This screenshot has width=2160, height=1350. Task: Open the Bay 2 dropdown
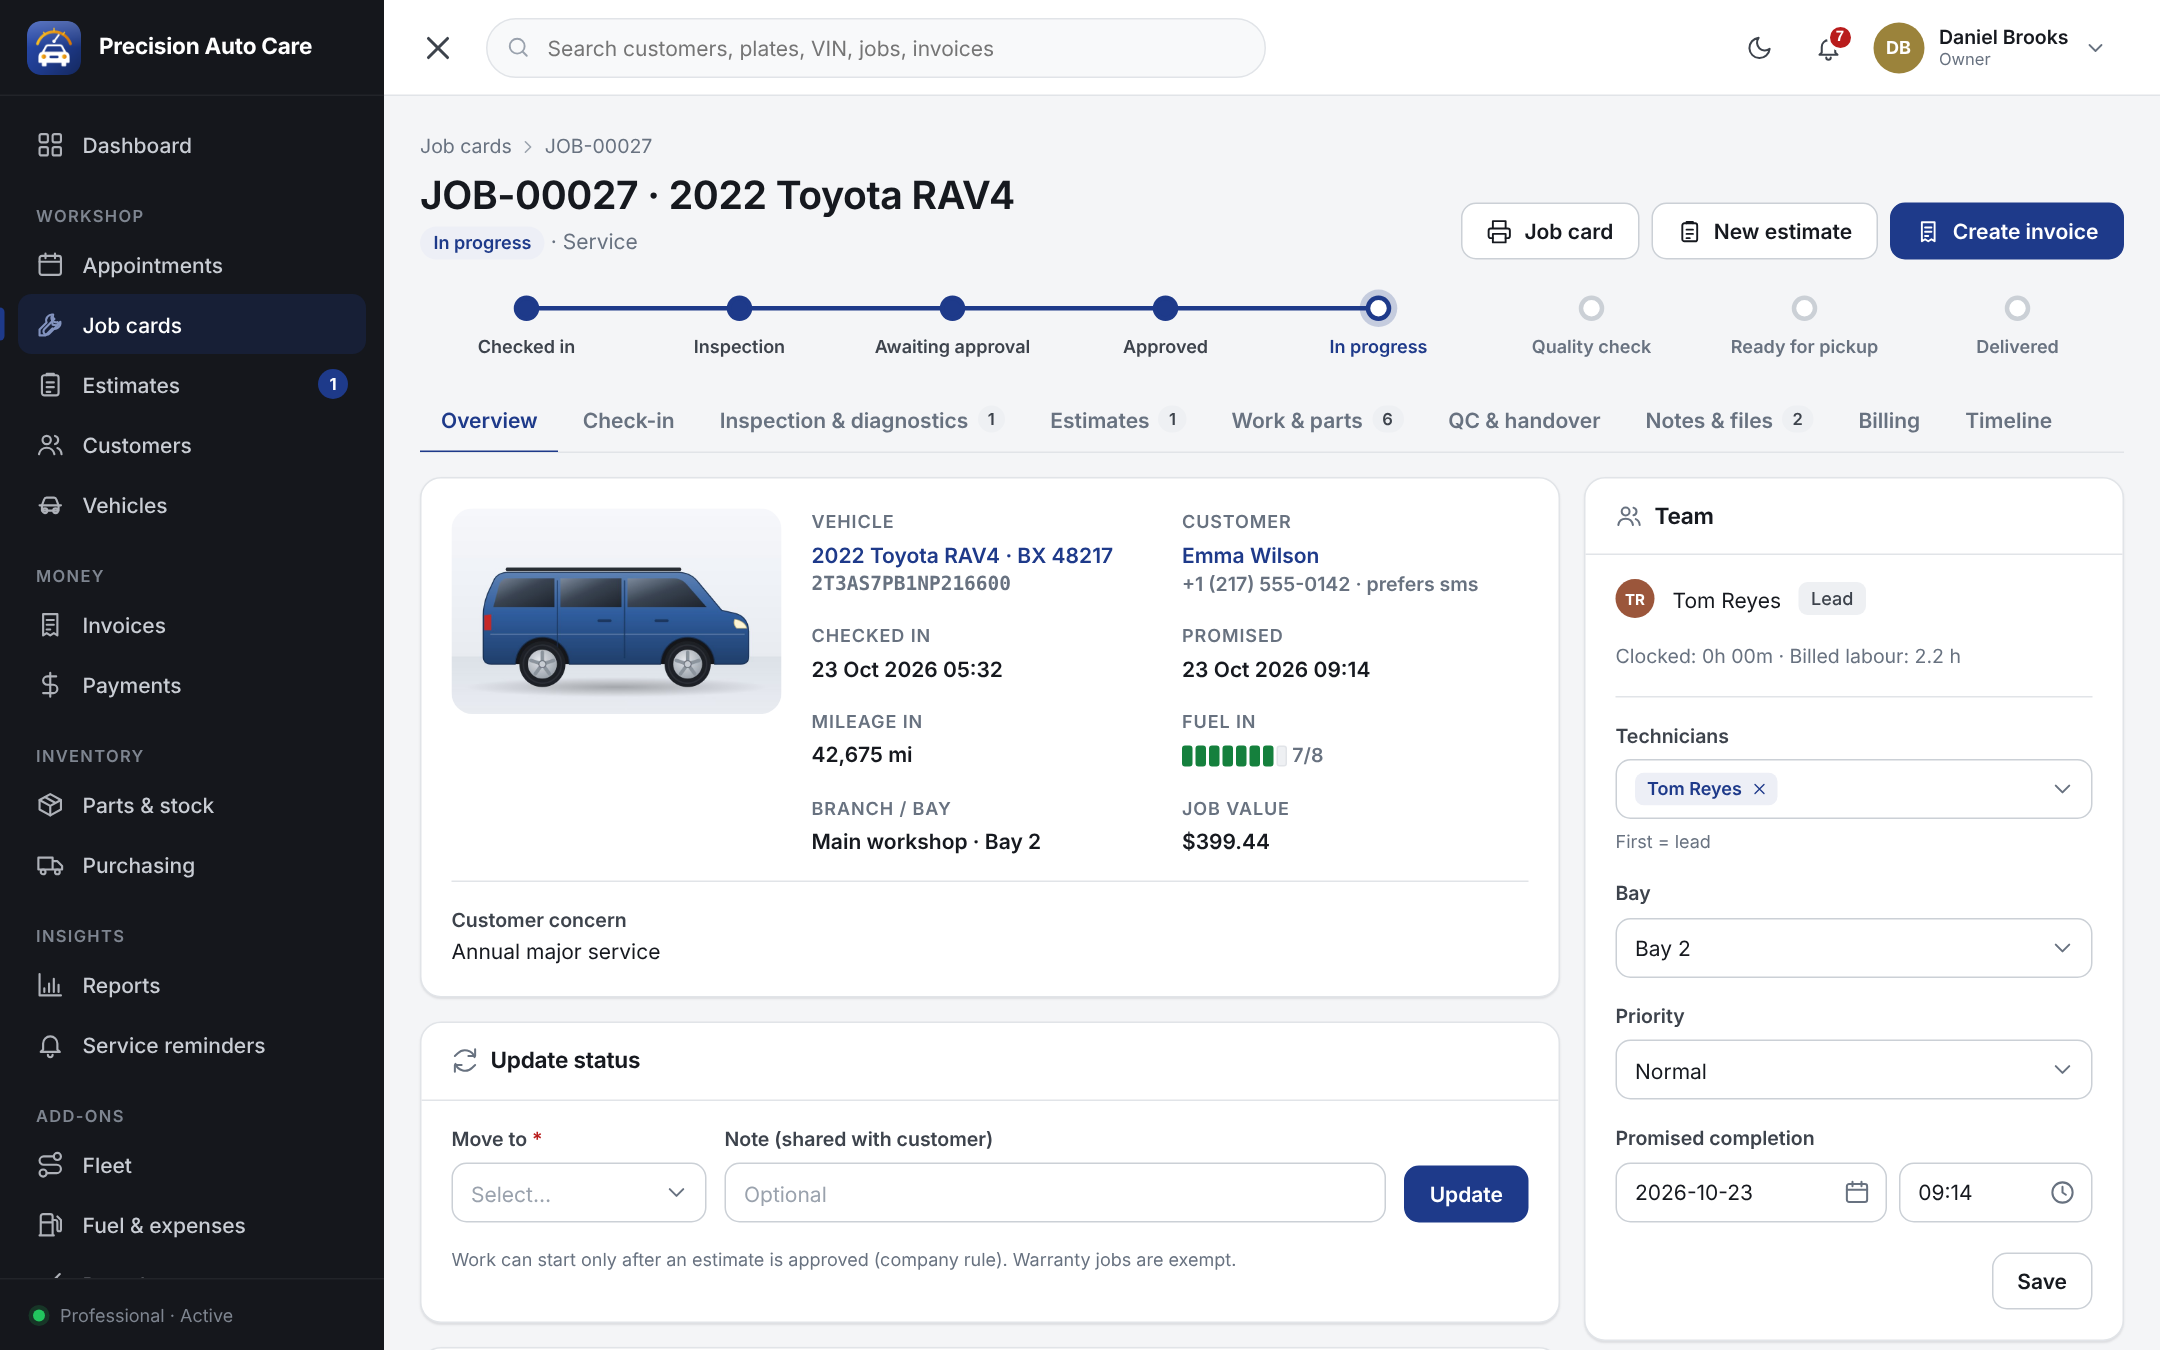[1853, 948]
